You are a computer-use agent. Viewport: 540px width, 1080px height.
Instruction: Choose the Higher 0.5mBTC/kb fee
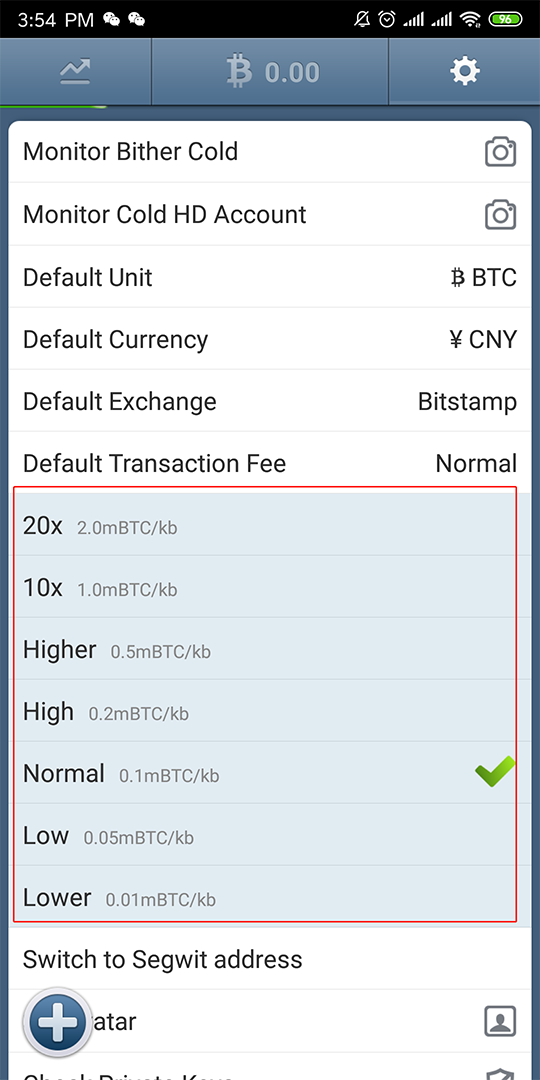[x=264, y=650]
